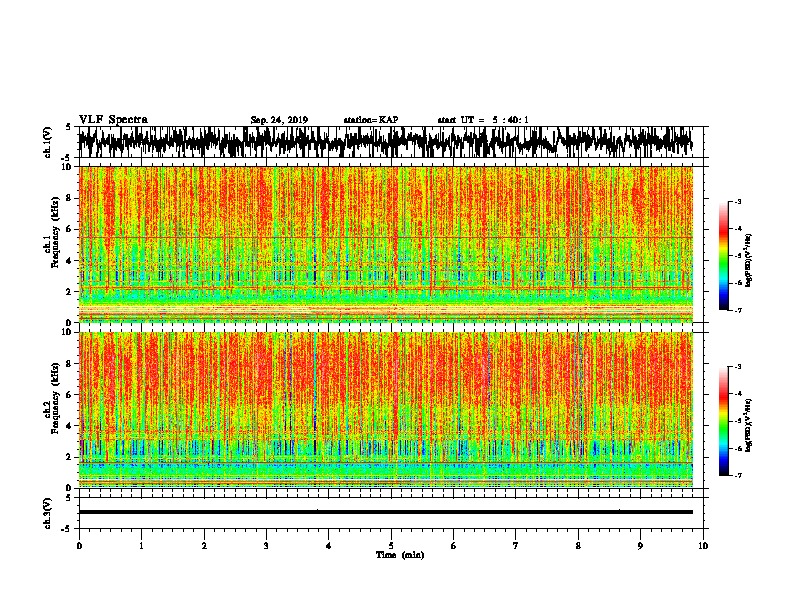Image resolution: width=792 pixels, height=612 pixels.
Task: Click time axis tick label "3"
Action: tap(266, 546)
